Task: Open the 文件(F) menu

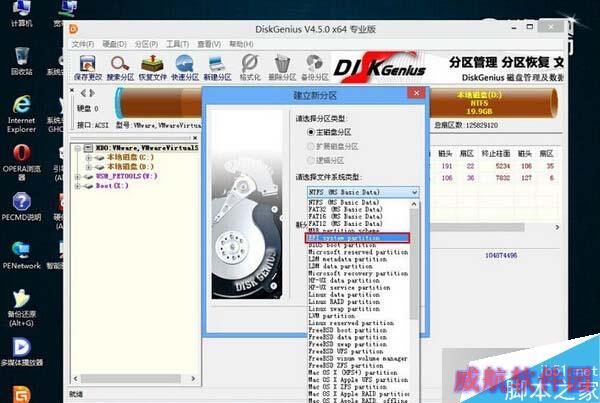Action: click(83, 44)
